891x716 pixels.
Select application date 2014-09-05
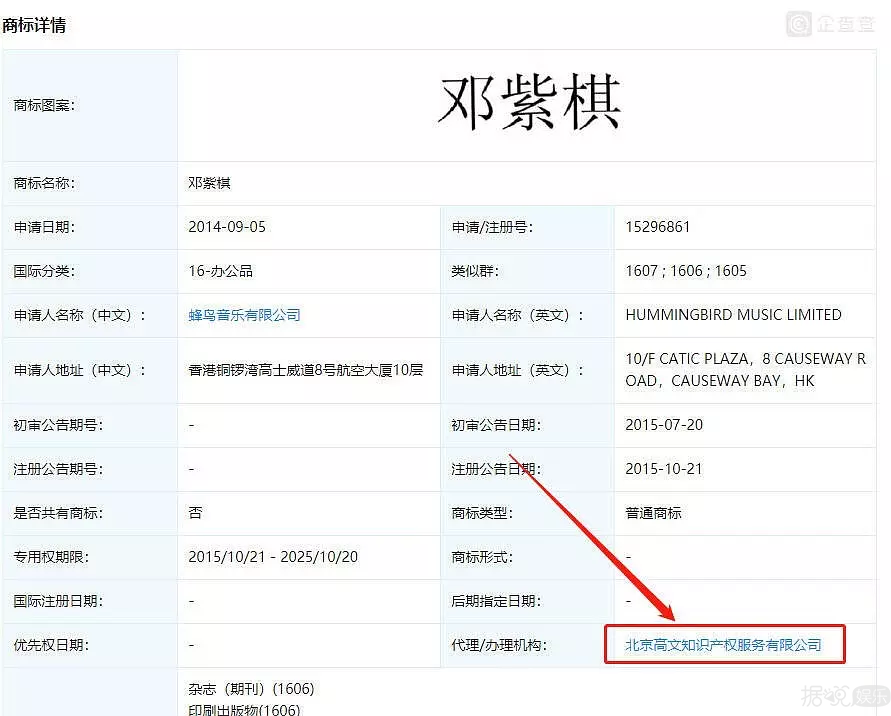click(x=227, y=227)
